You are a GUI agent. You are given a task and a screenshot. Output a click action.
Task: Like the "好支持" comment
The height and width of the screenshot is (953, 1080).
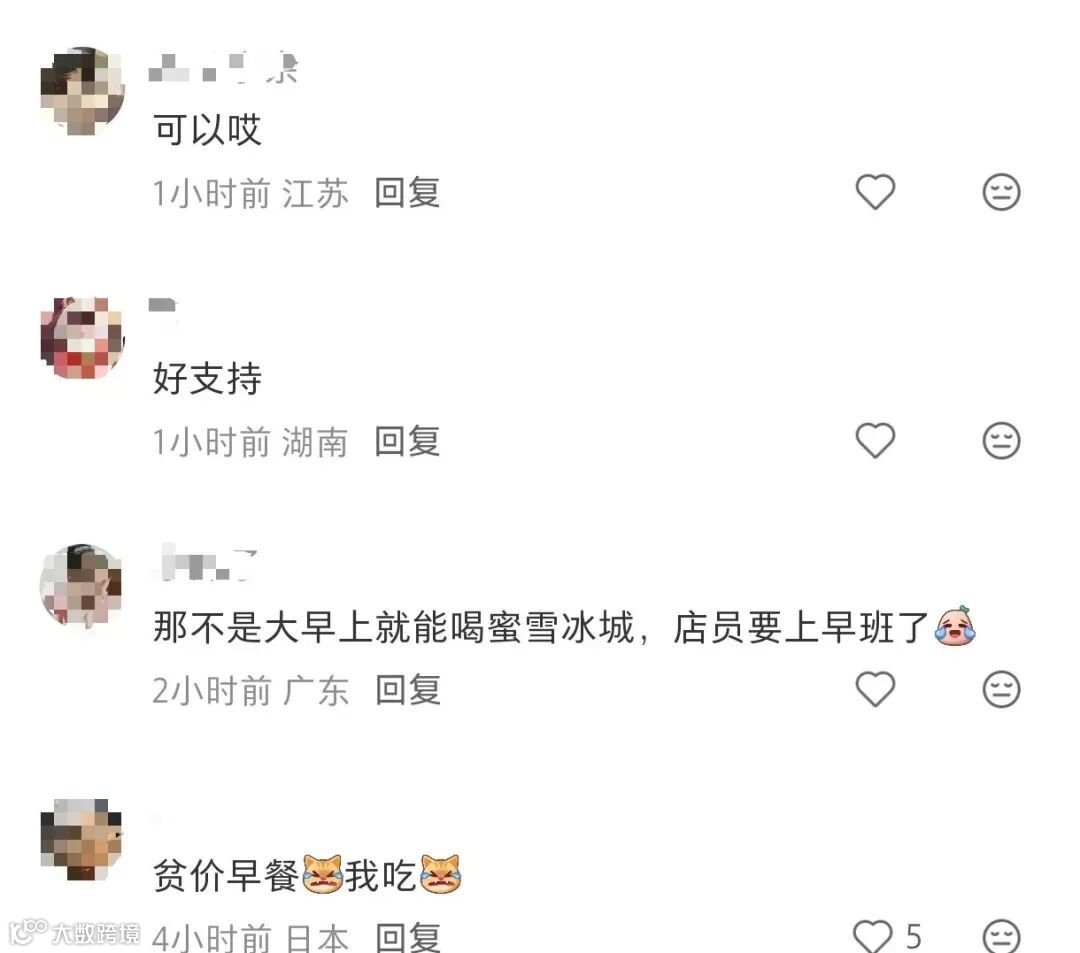[x=875, y=440]
